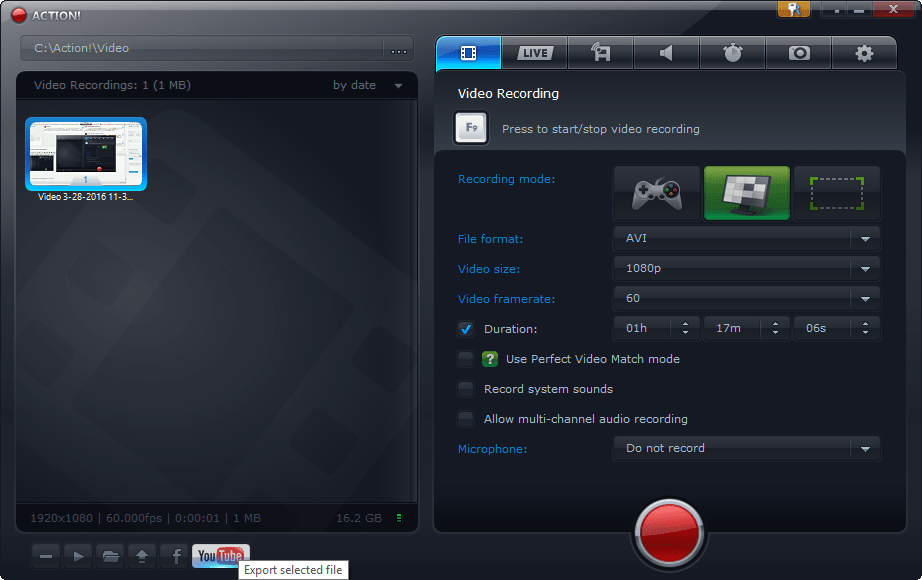
Task: Select the region recording mode
Action: [837, 193]
